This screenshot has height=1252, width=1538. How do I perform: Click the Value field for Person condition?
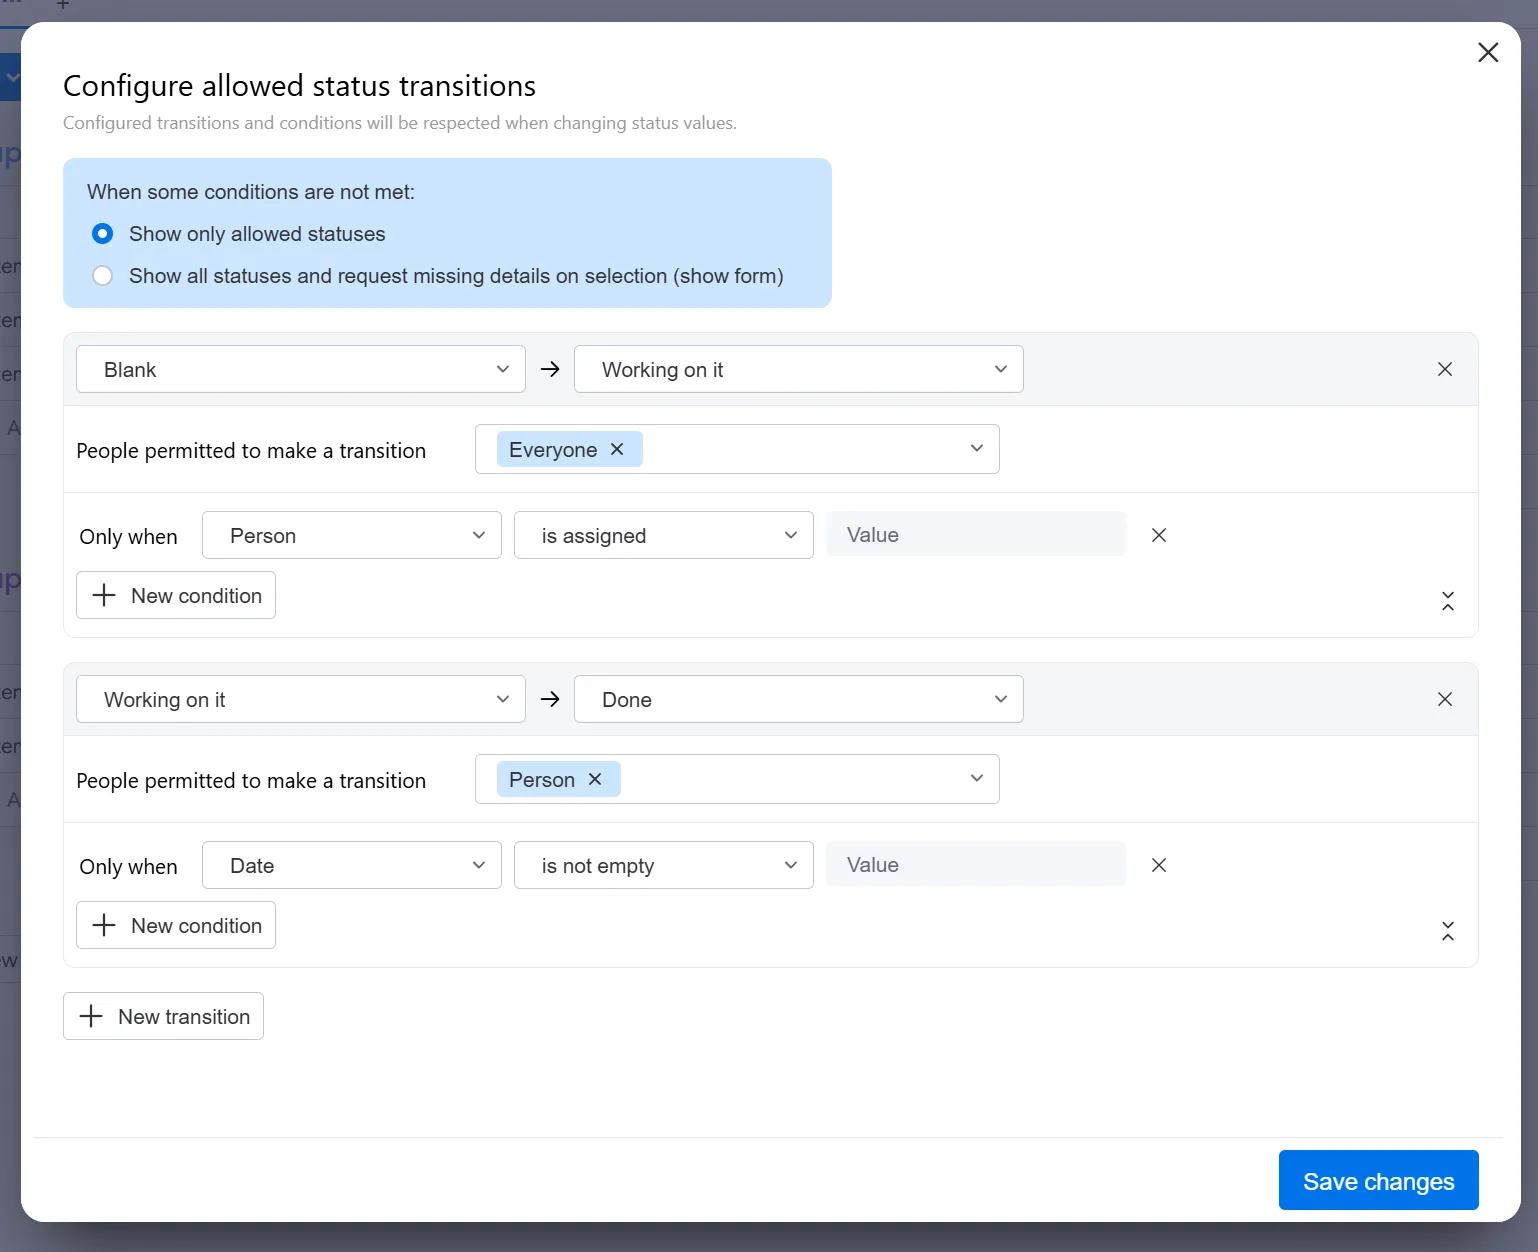pos(975,535)
